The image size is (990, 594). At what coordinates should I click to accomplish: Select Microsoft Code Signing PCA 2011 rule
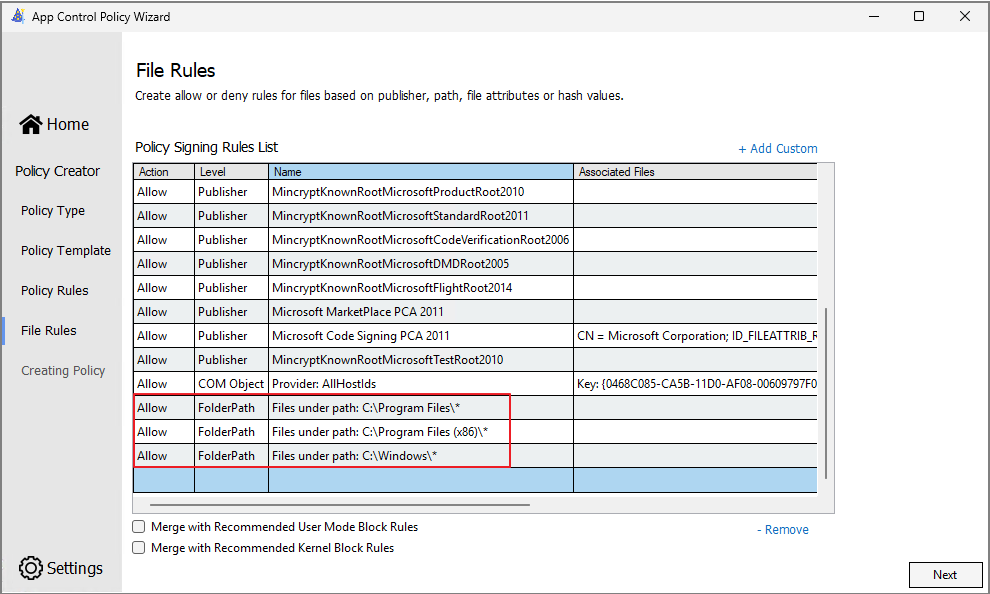421,336
